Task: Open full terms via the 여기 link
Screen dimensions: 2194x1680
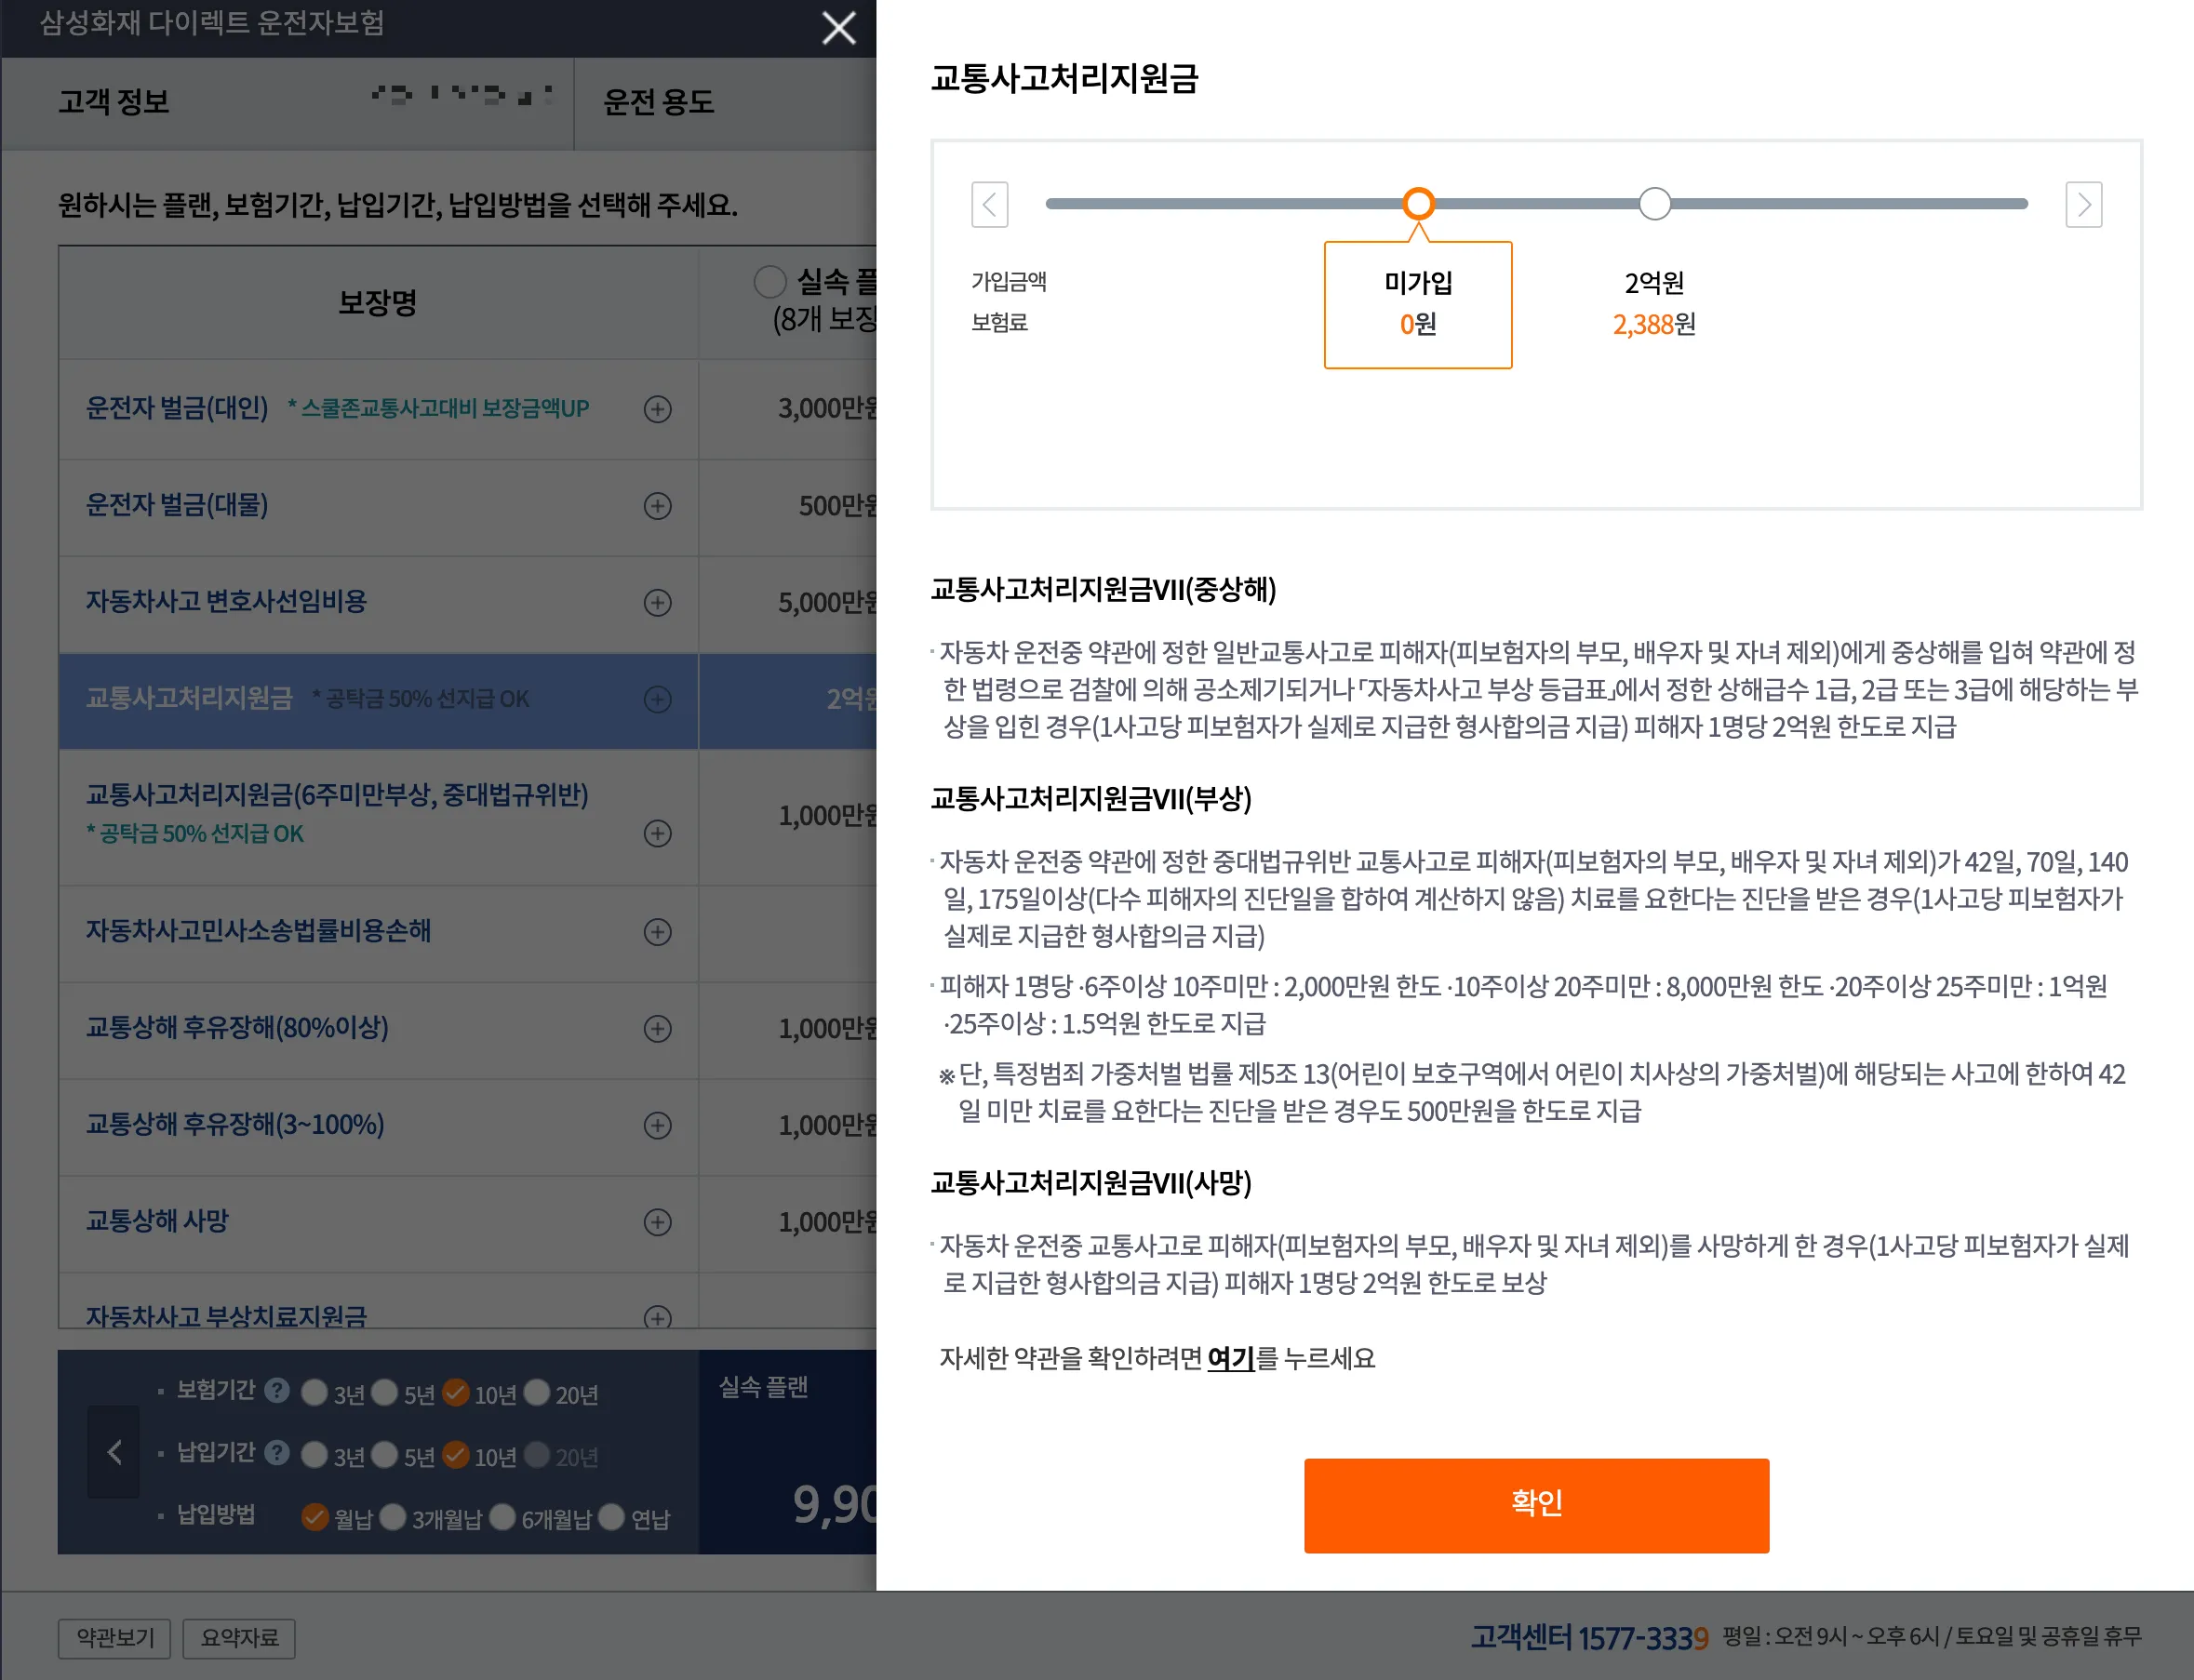Action: [1230, 1358]
